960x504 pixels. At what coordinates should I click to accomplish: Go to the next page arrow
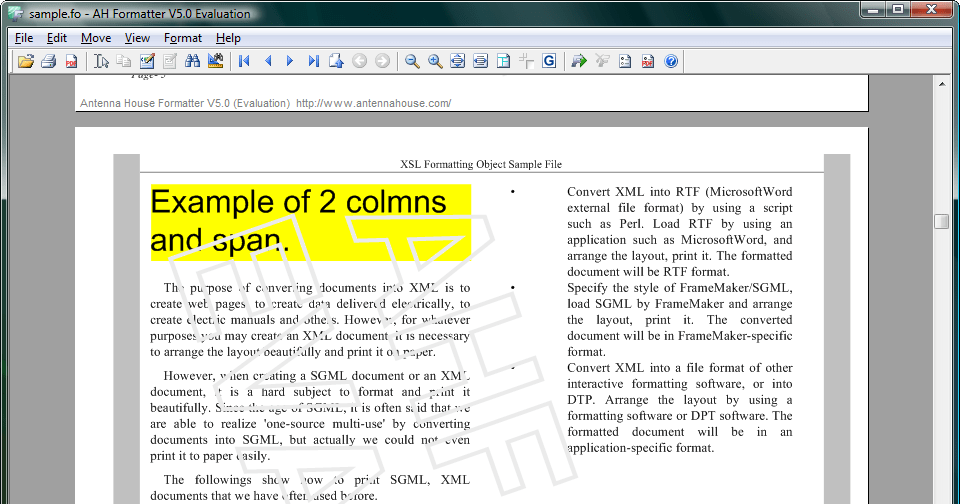pyautogui.click(x=290, y=61)
